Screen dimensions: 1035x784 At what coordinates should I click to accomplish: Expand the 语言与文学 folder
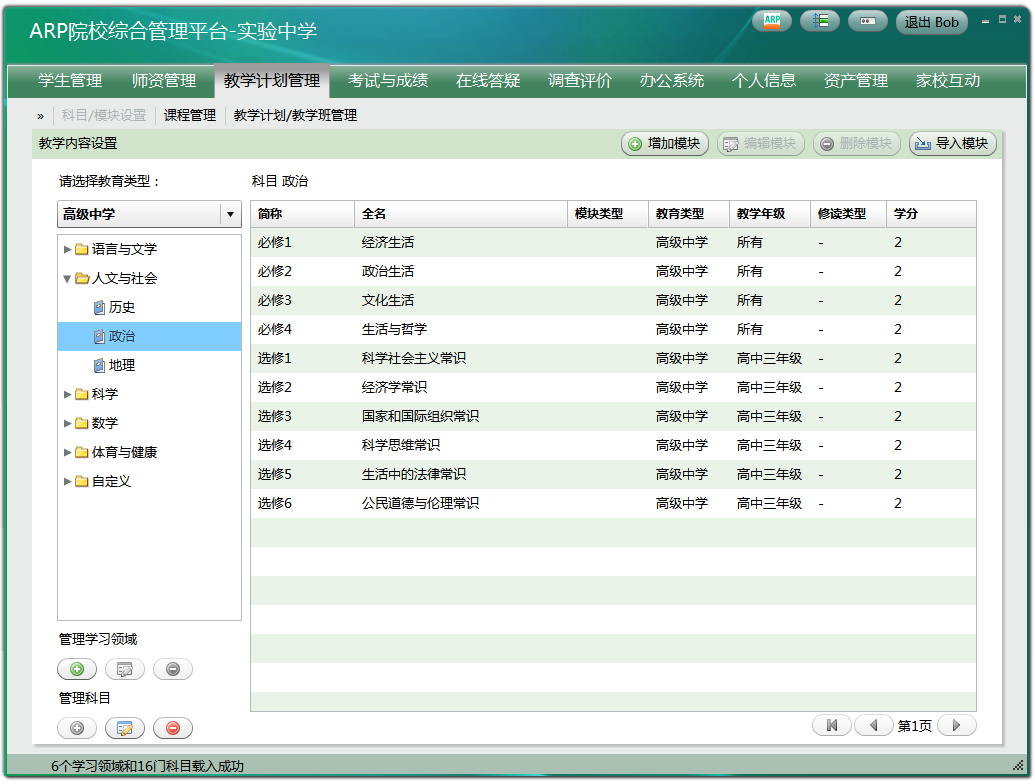click(67, 249)
